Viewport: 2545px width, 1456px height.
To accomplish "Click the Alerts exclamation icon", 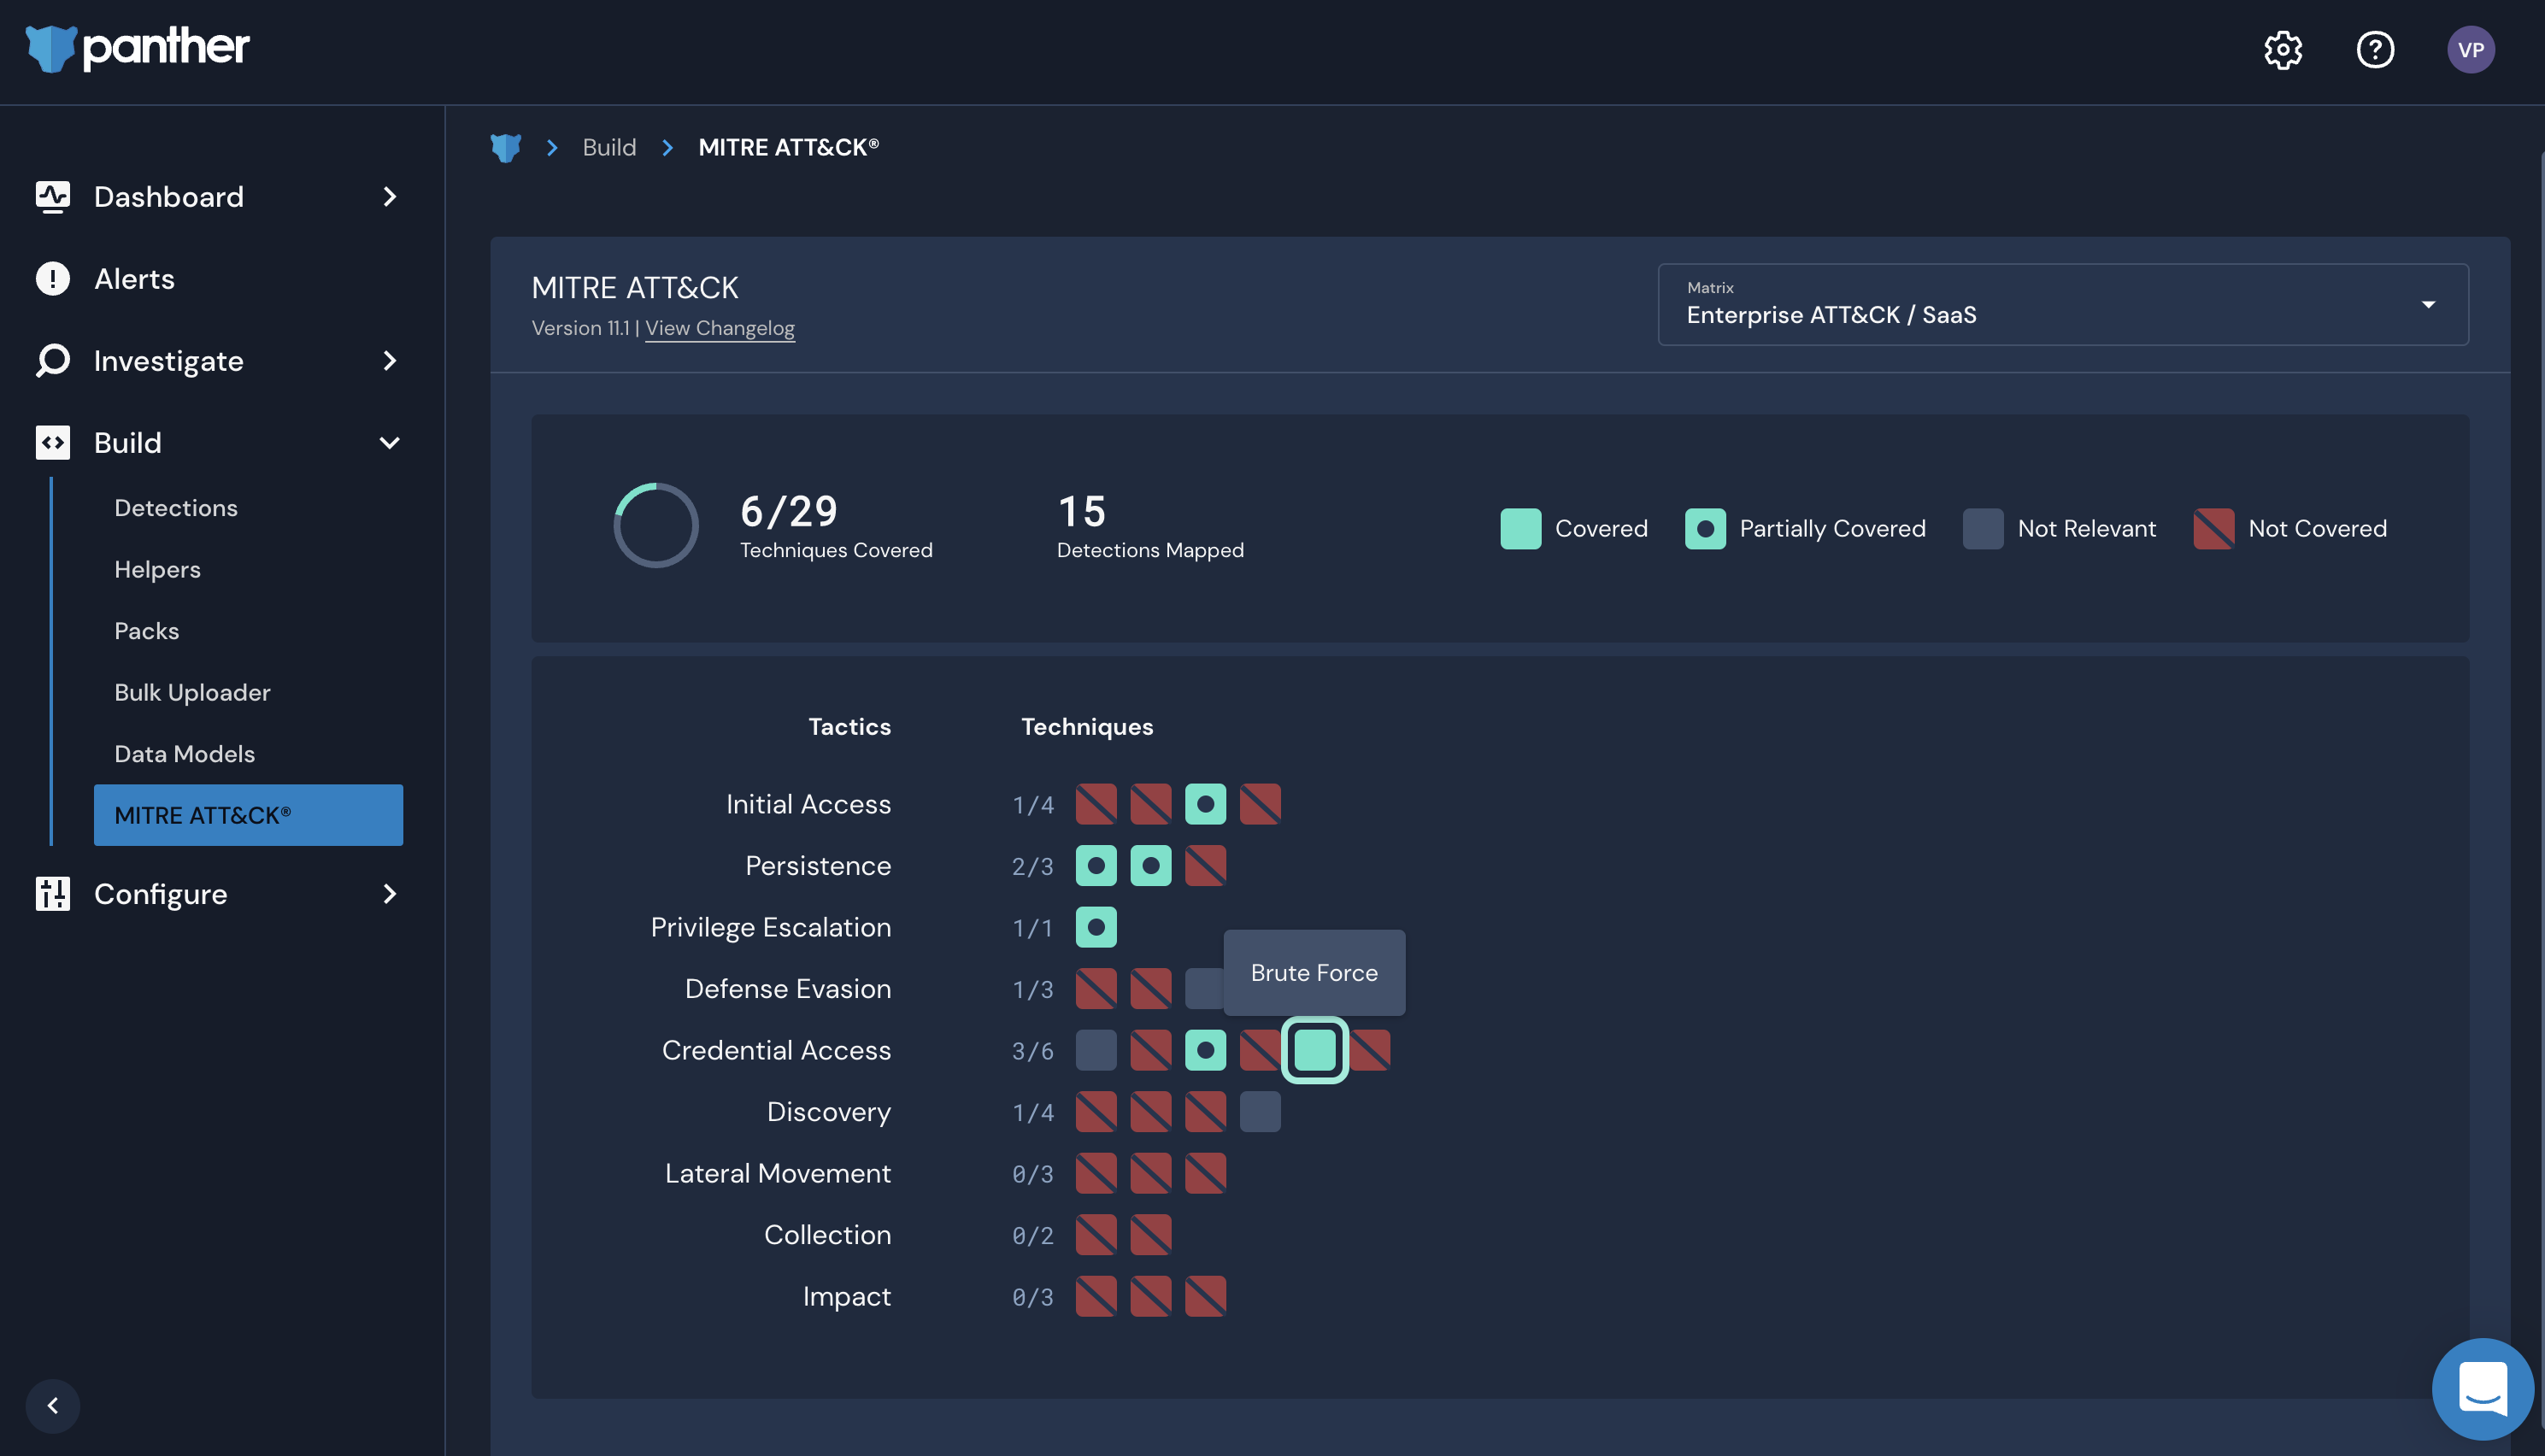I will (53, 279).
